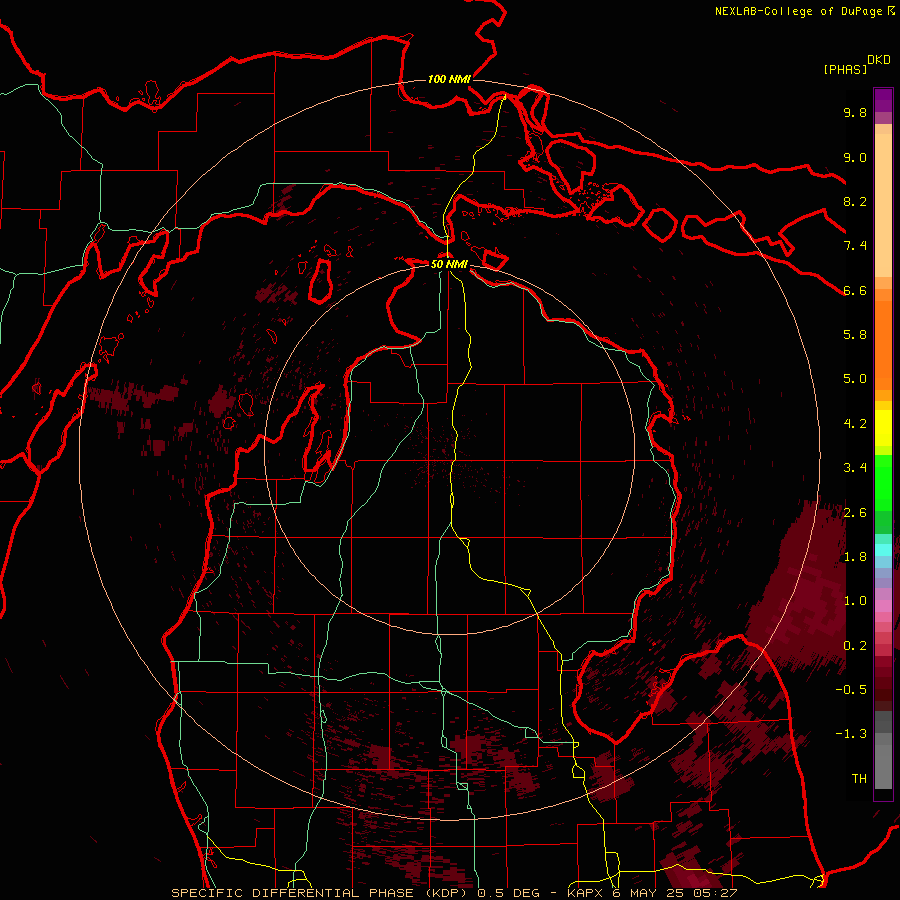Viewport: 900px width, 900px height.
Task: Select the 0.2 scale value
Action: [855, 646]
